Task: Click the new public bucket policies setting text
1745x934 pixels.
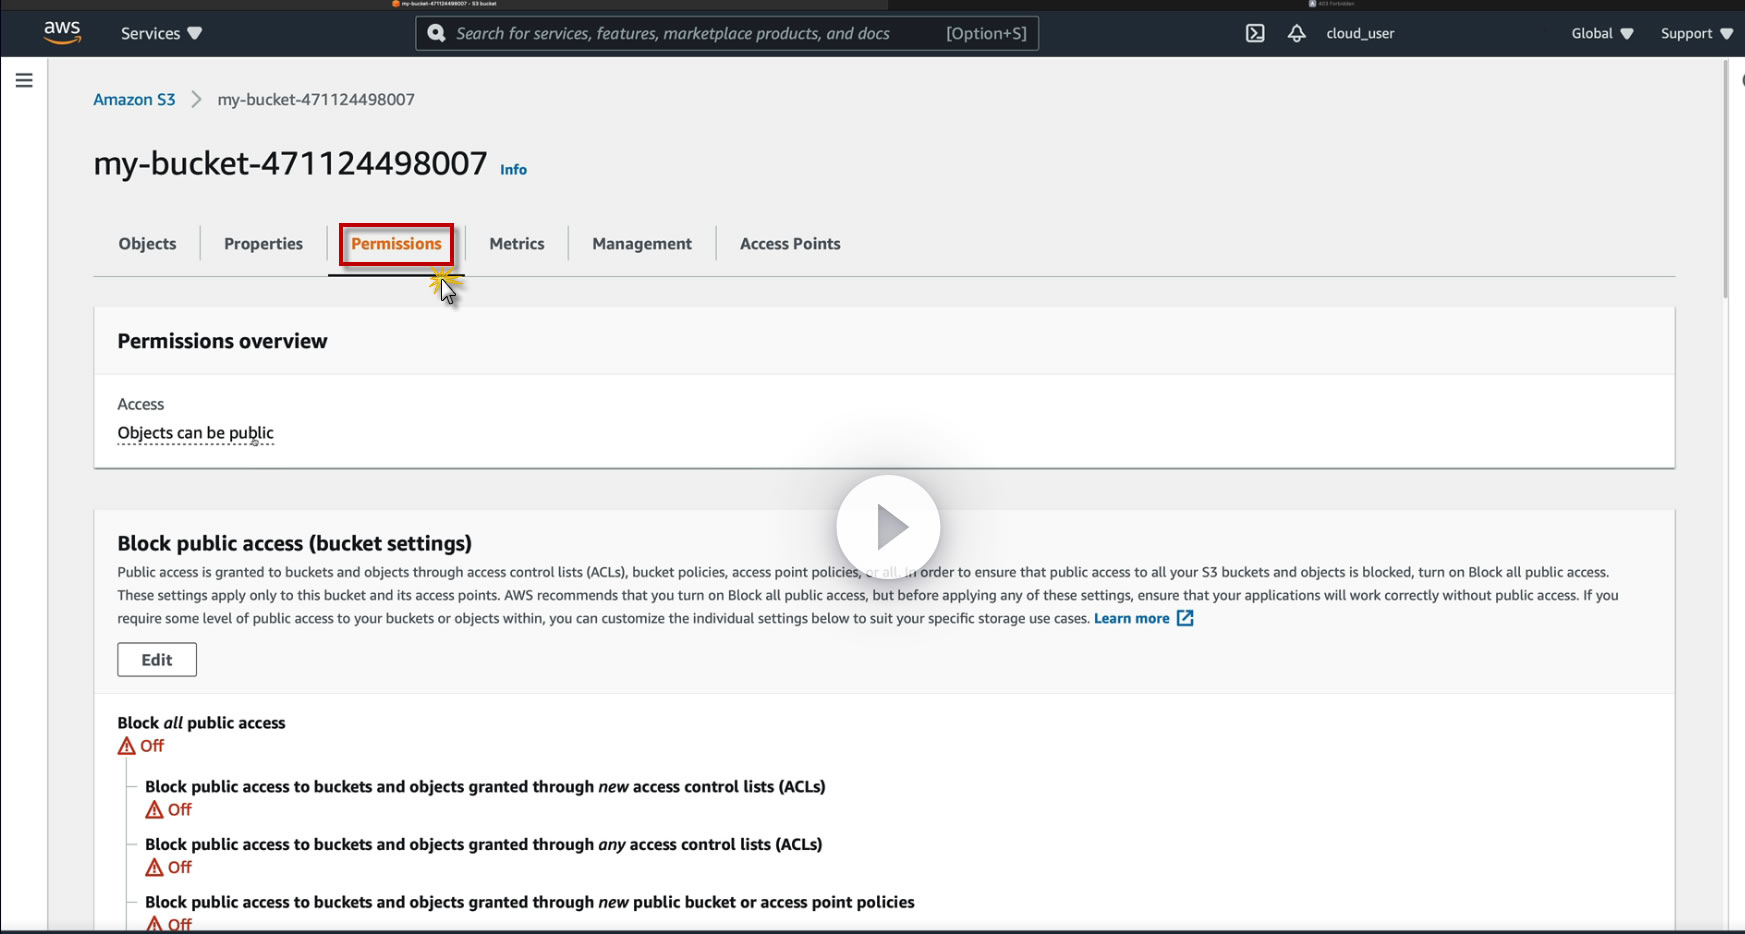Action: [x=530, y=903]
